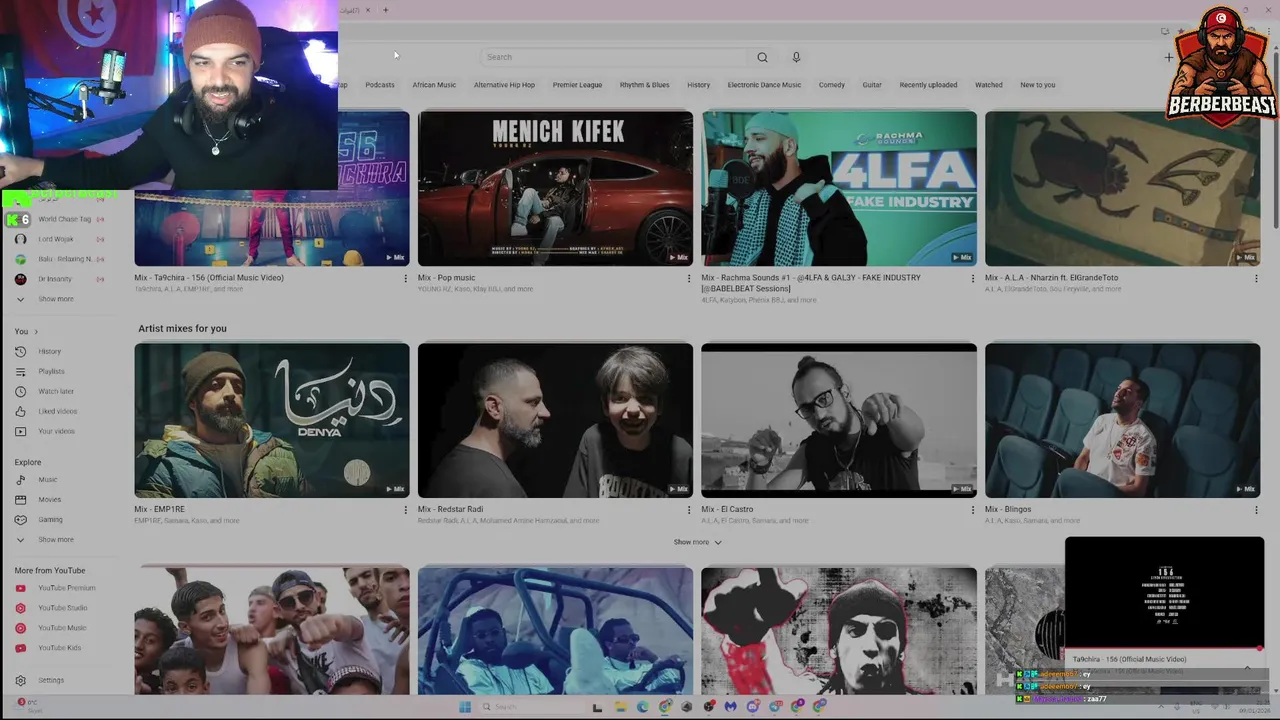This screenshot has width=1280, height=720.
Task: Open Windows Start button on taskbar
Action: pyautogui.click(x=465, y=706)
